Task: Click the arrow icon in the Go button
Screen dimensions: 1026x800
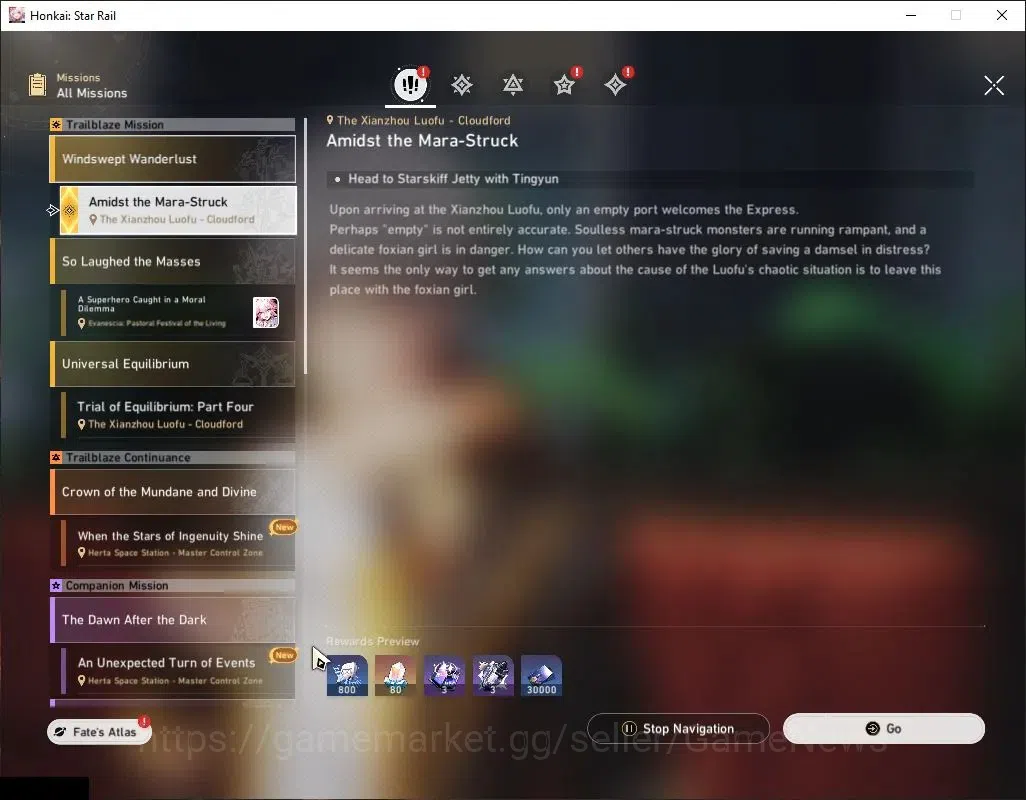Action: (x=872, y=728)
